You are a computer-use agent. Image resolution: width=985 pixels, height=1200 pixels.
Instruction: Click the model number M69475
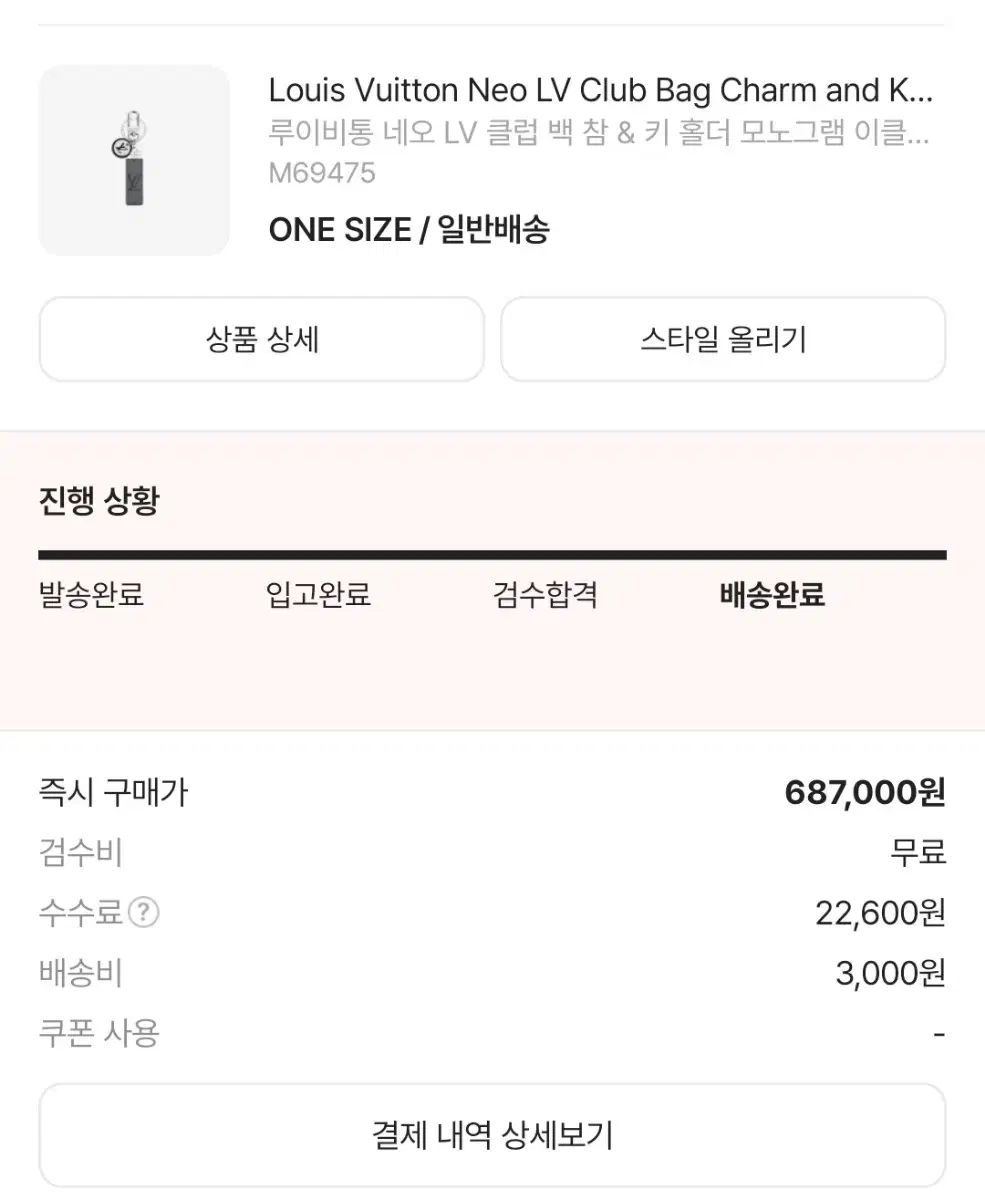click(x=322, y=173)
